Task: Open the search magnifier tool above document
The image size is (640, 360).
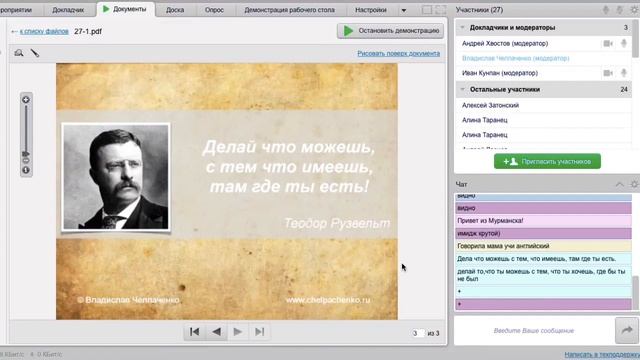Action: pyautogui.click(x=19, y=53)
